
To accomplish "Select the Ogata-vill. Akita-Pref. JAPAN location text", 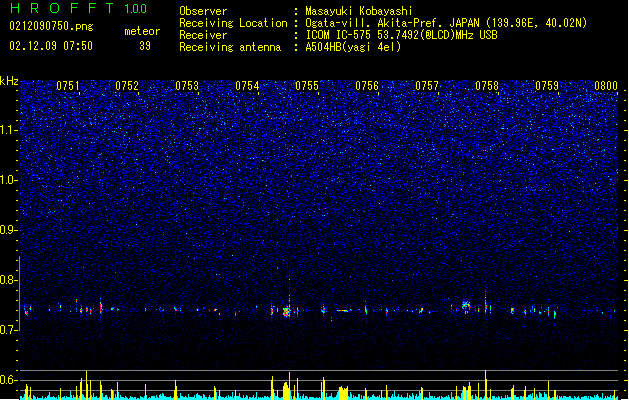I will pos(446,23).
